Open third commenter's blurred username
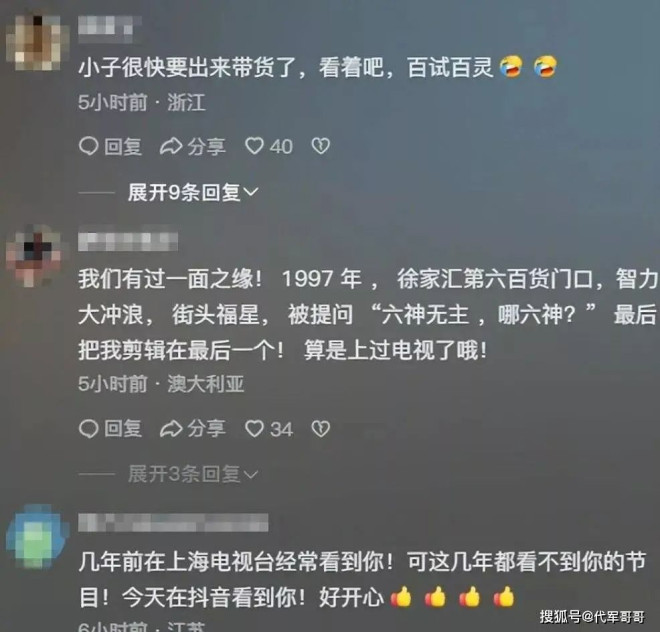 (173, 522)
